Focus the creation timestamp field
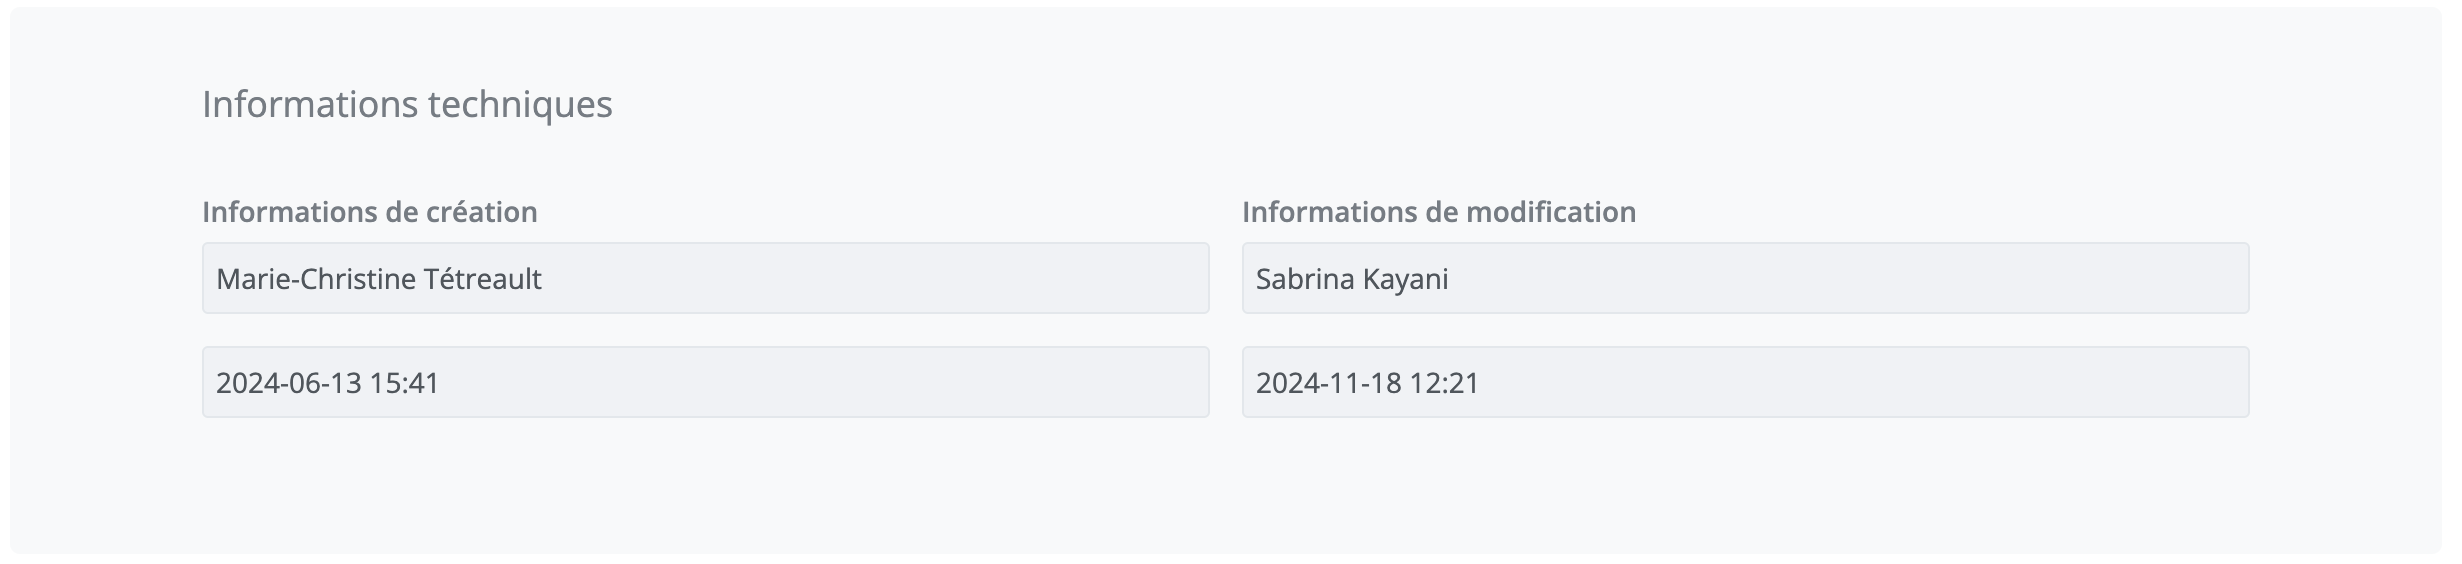Image resolution: width=2462 pixels, height=564 pixels. click(x=705, y=382)
